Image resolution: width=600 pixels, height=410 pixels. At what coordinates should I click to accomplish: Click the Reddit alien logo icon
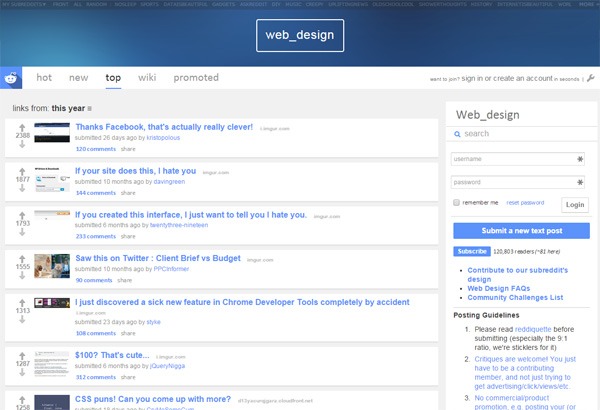coord(11,78)
